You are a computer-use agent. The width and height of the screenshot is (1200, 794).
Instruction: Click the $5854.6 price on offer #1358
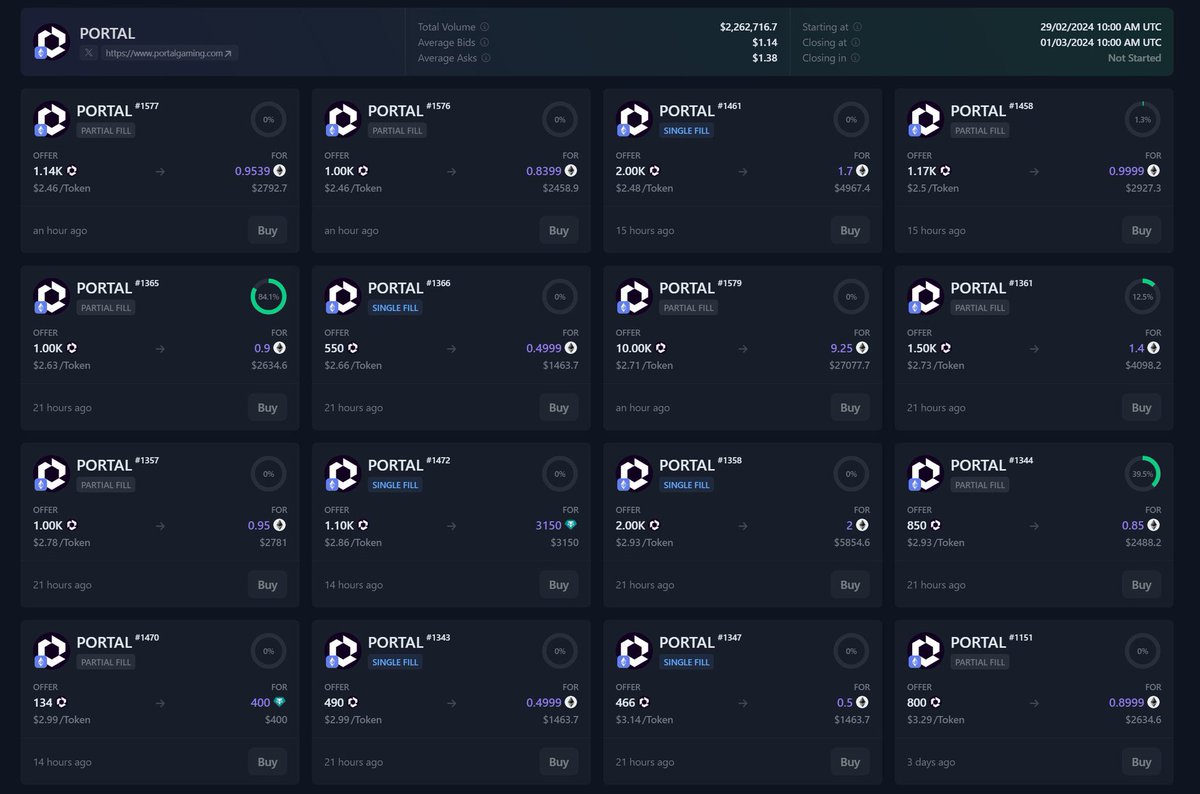coord(852,543)
